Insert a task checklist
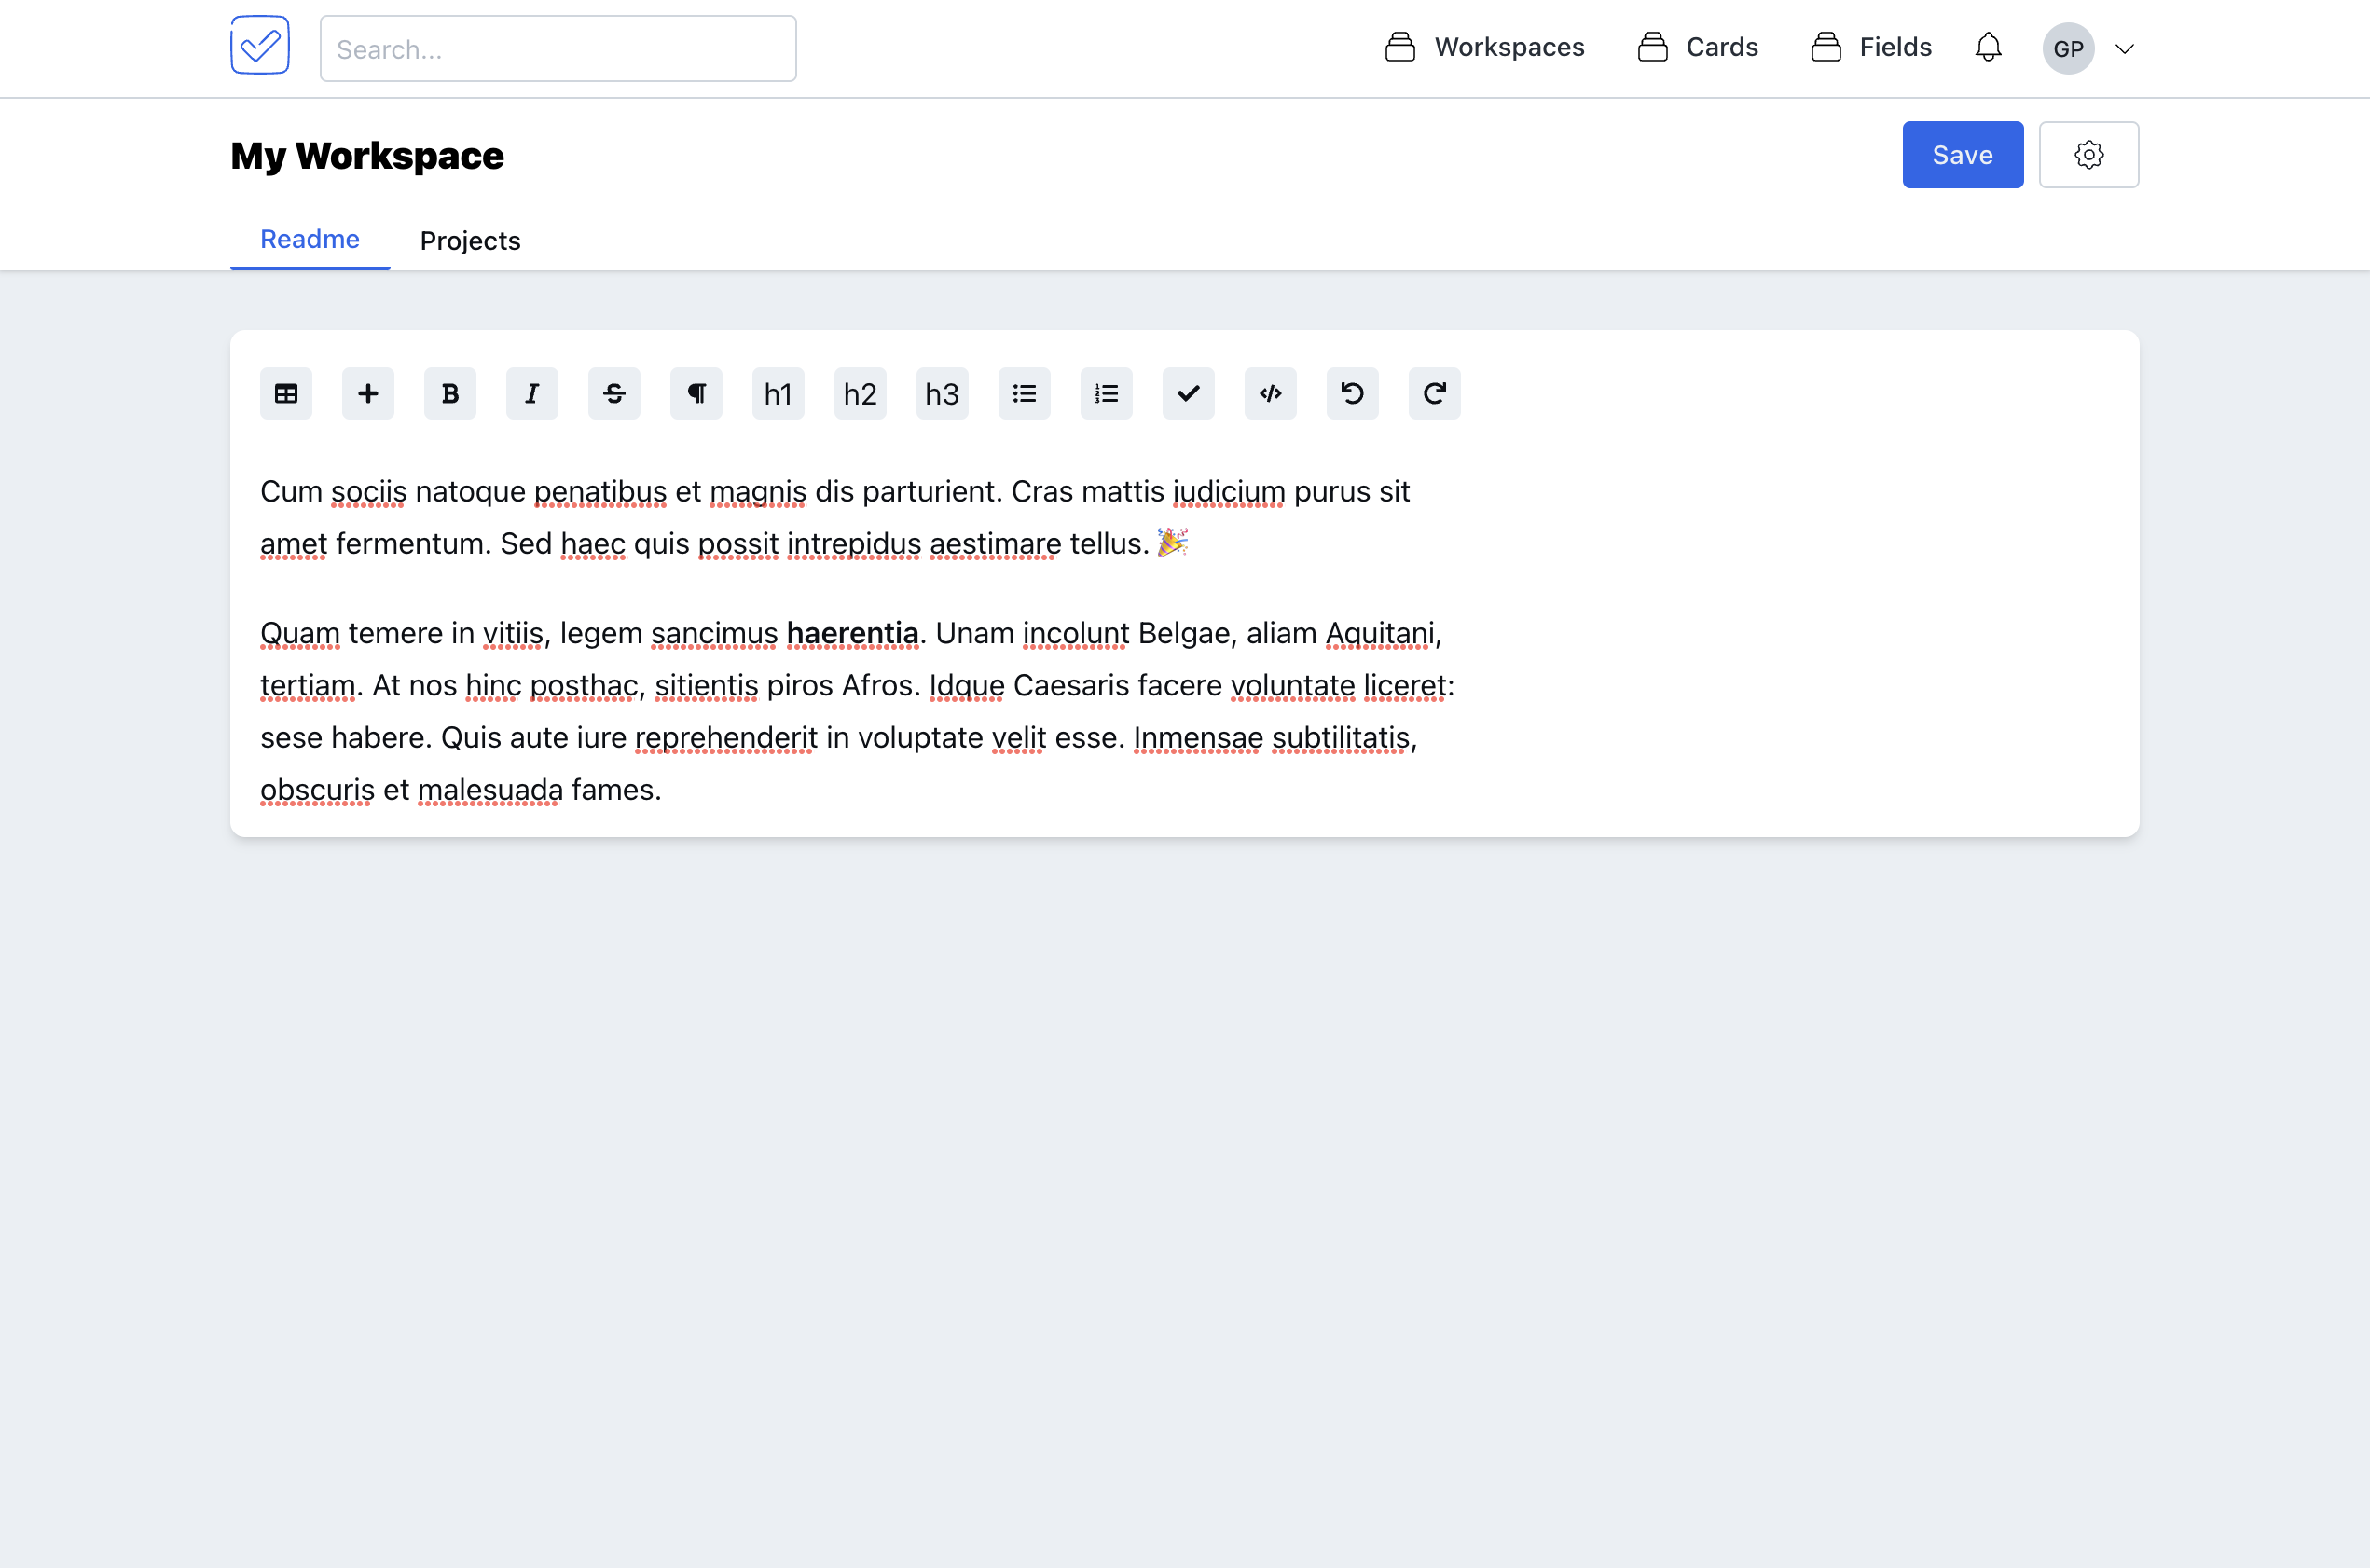Image resolution: width=2370 pixels, height=1568 pixels. tap(1188, 393)
